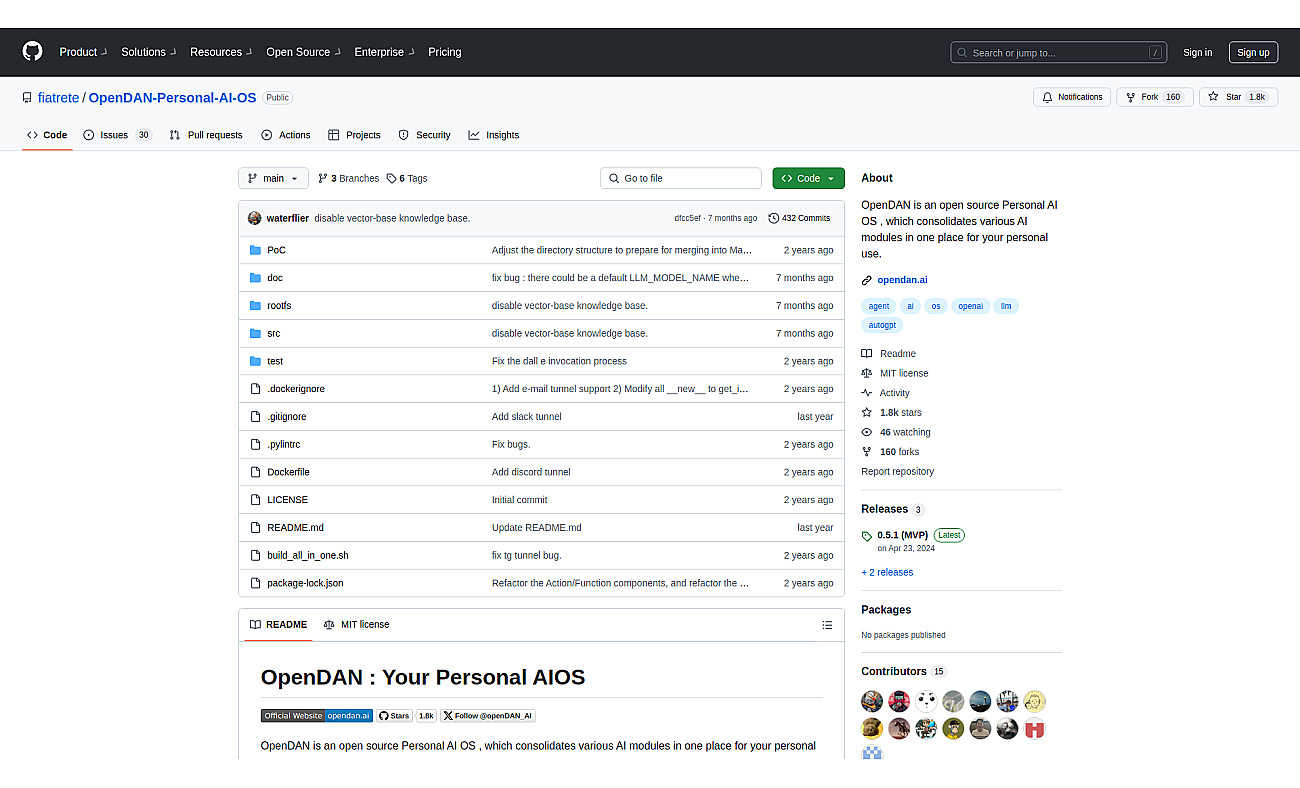
Task: Click Official Website opendan.ai badge
Action: [x=317, y=716]
